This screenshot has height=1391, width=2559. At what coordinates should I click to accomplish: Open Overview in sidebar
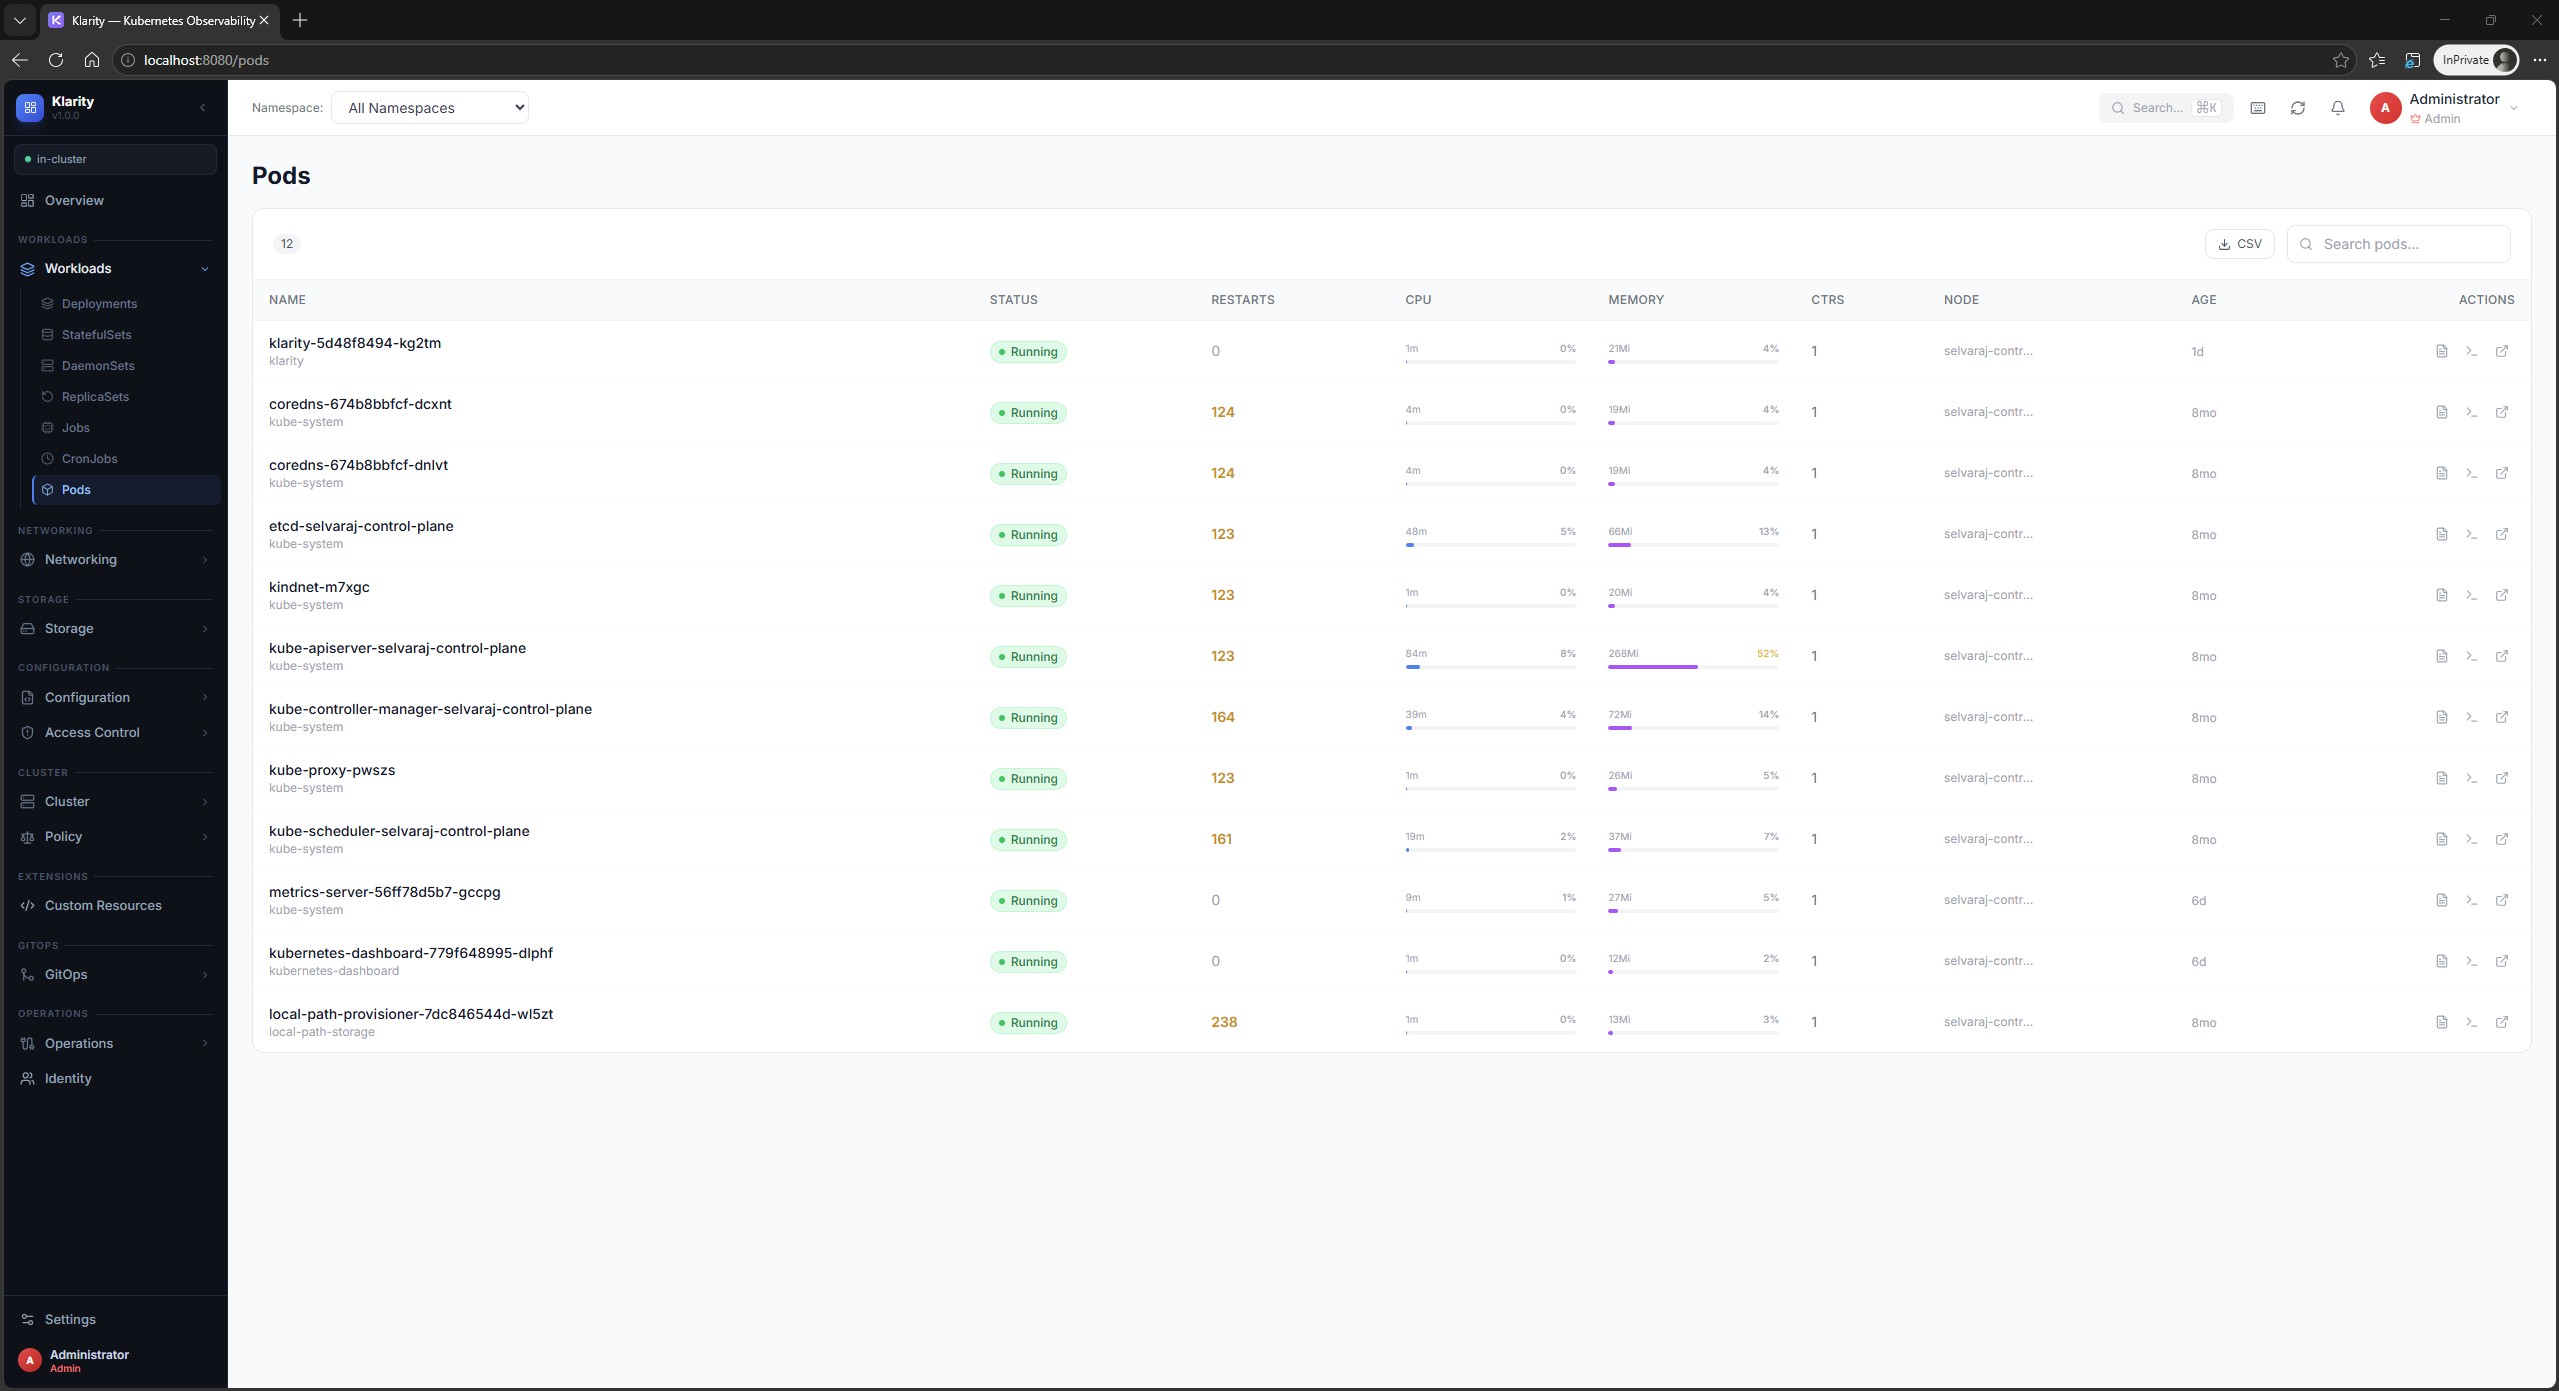coord(116,200)
